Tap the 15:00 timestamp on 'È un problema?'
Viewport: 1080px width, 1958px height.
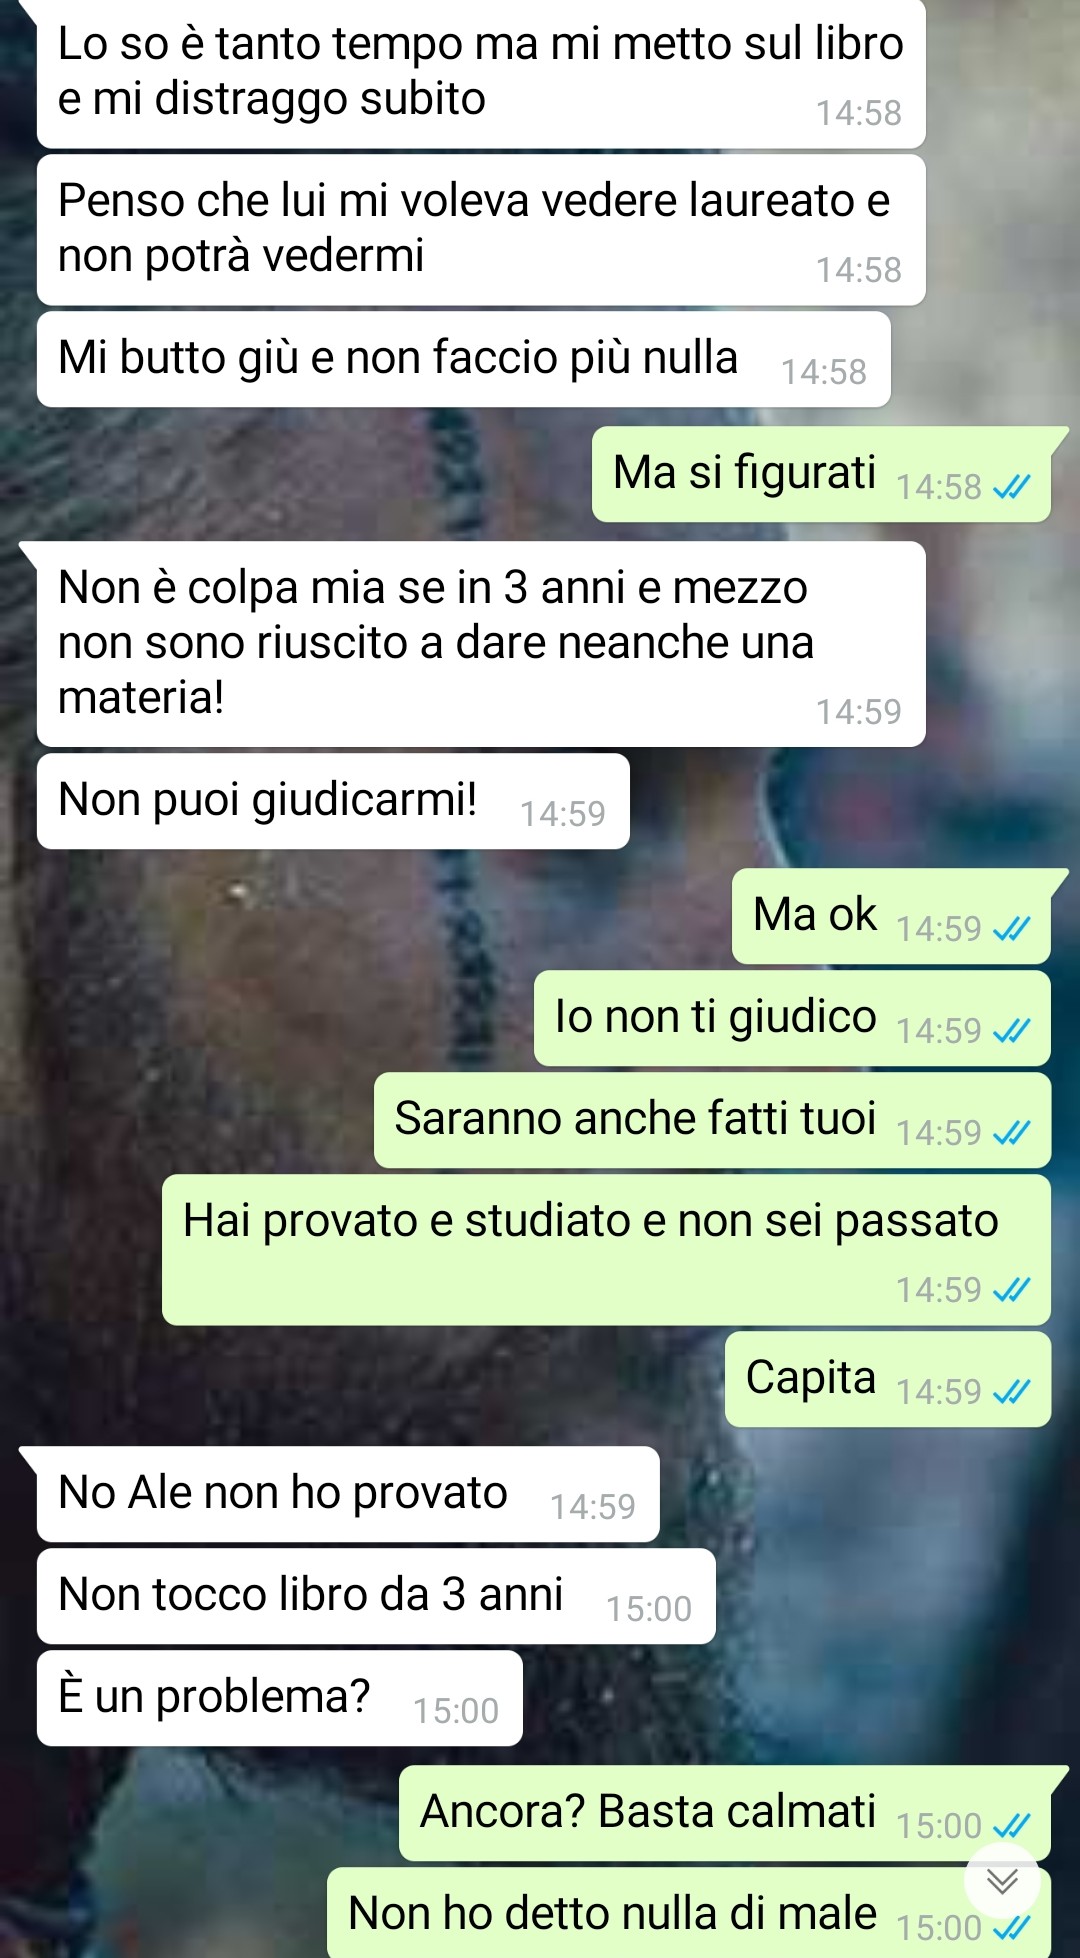[x=456, y=1711]
